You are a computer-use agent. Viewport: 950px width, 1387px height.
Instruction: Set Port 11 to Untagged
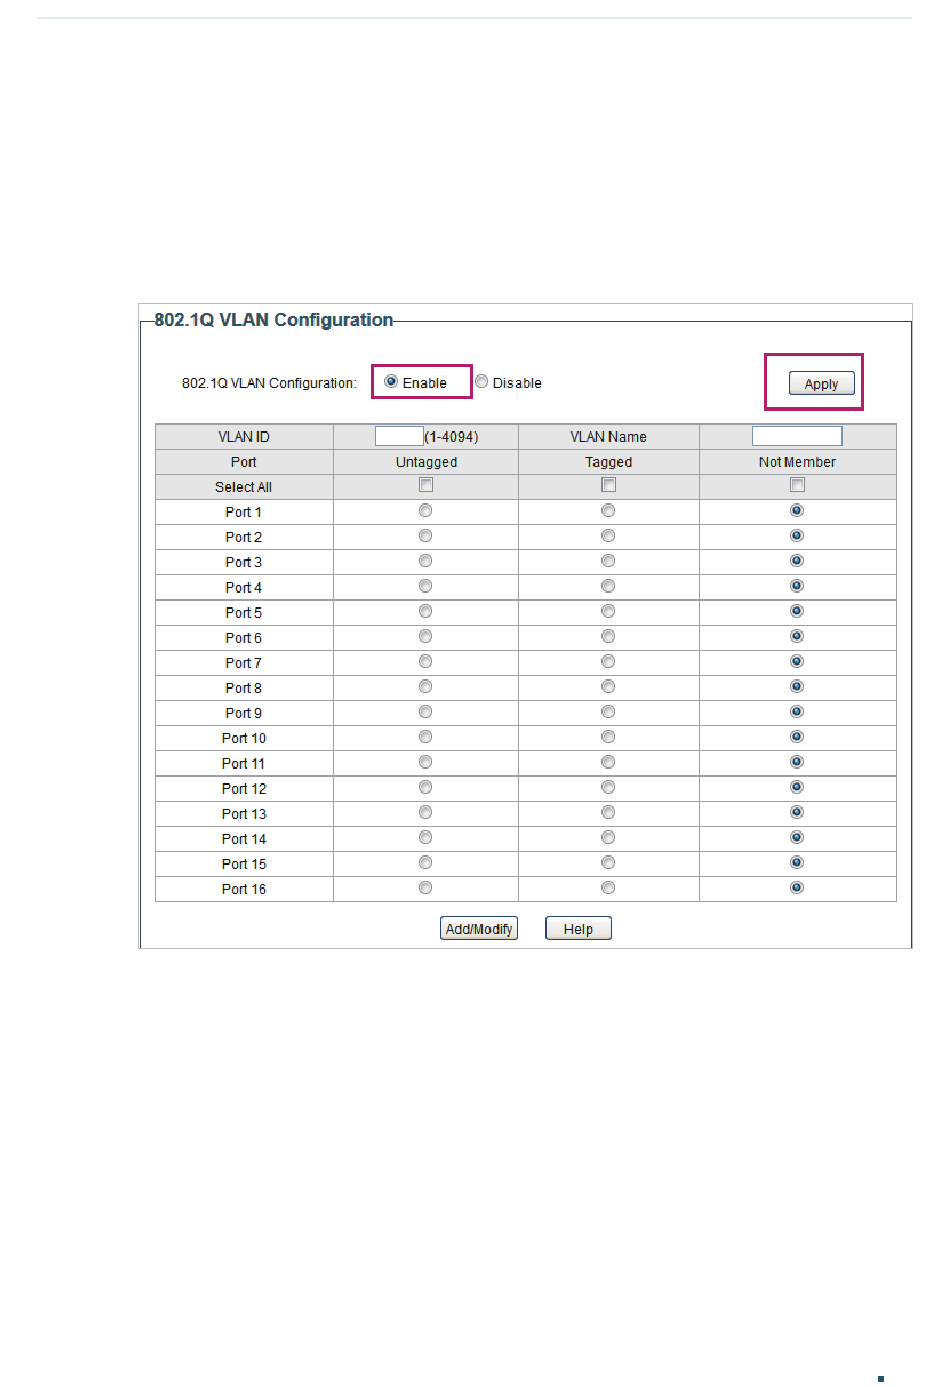425,762
